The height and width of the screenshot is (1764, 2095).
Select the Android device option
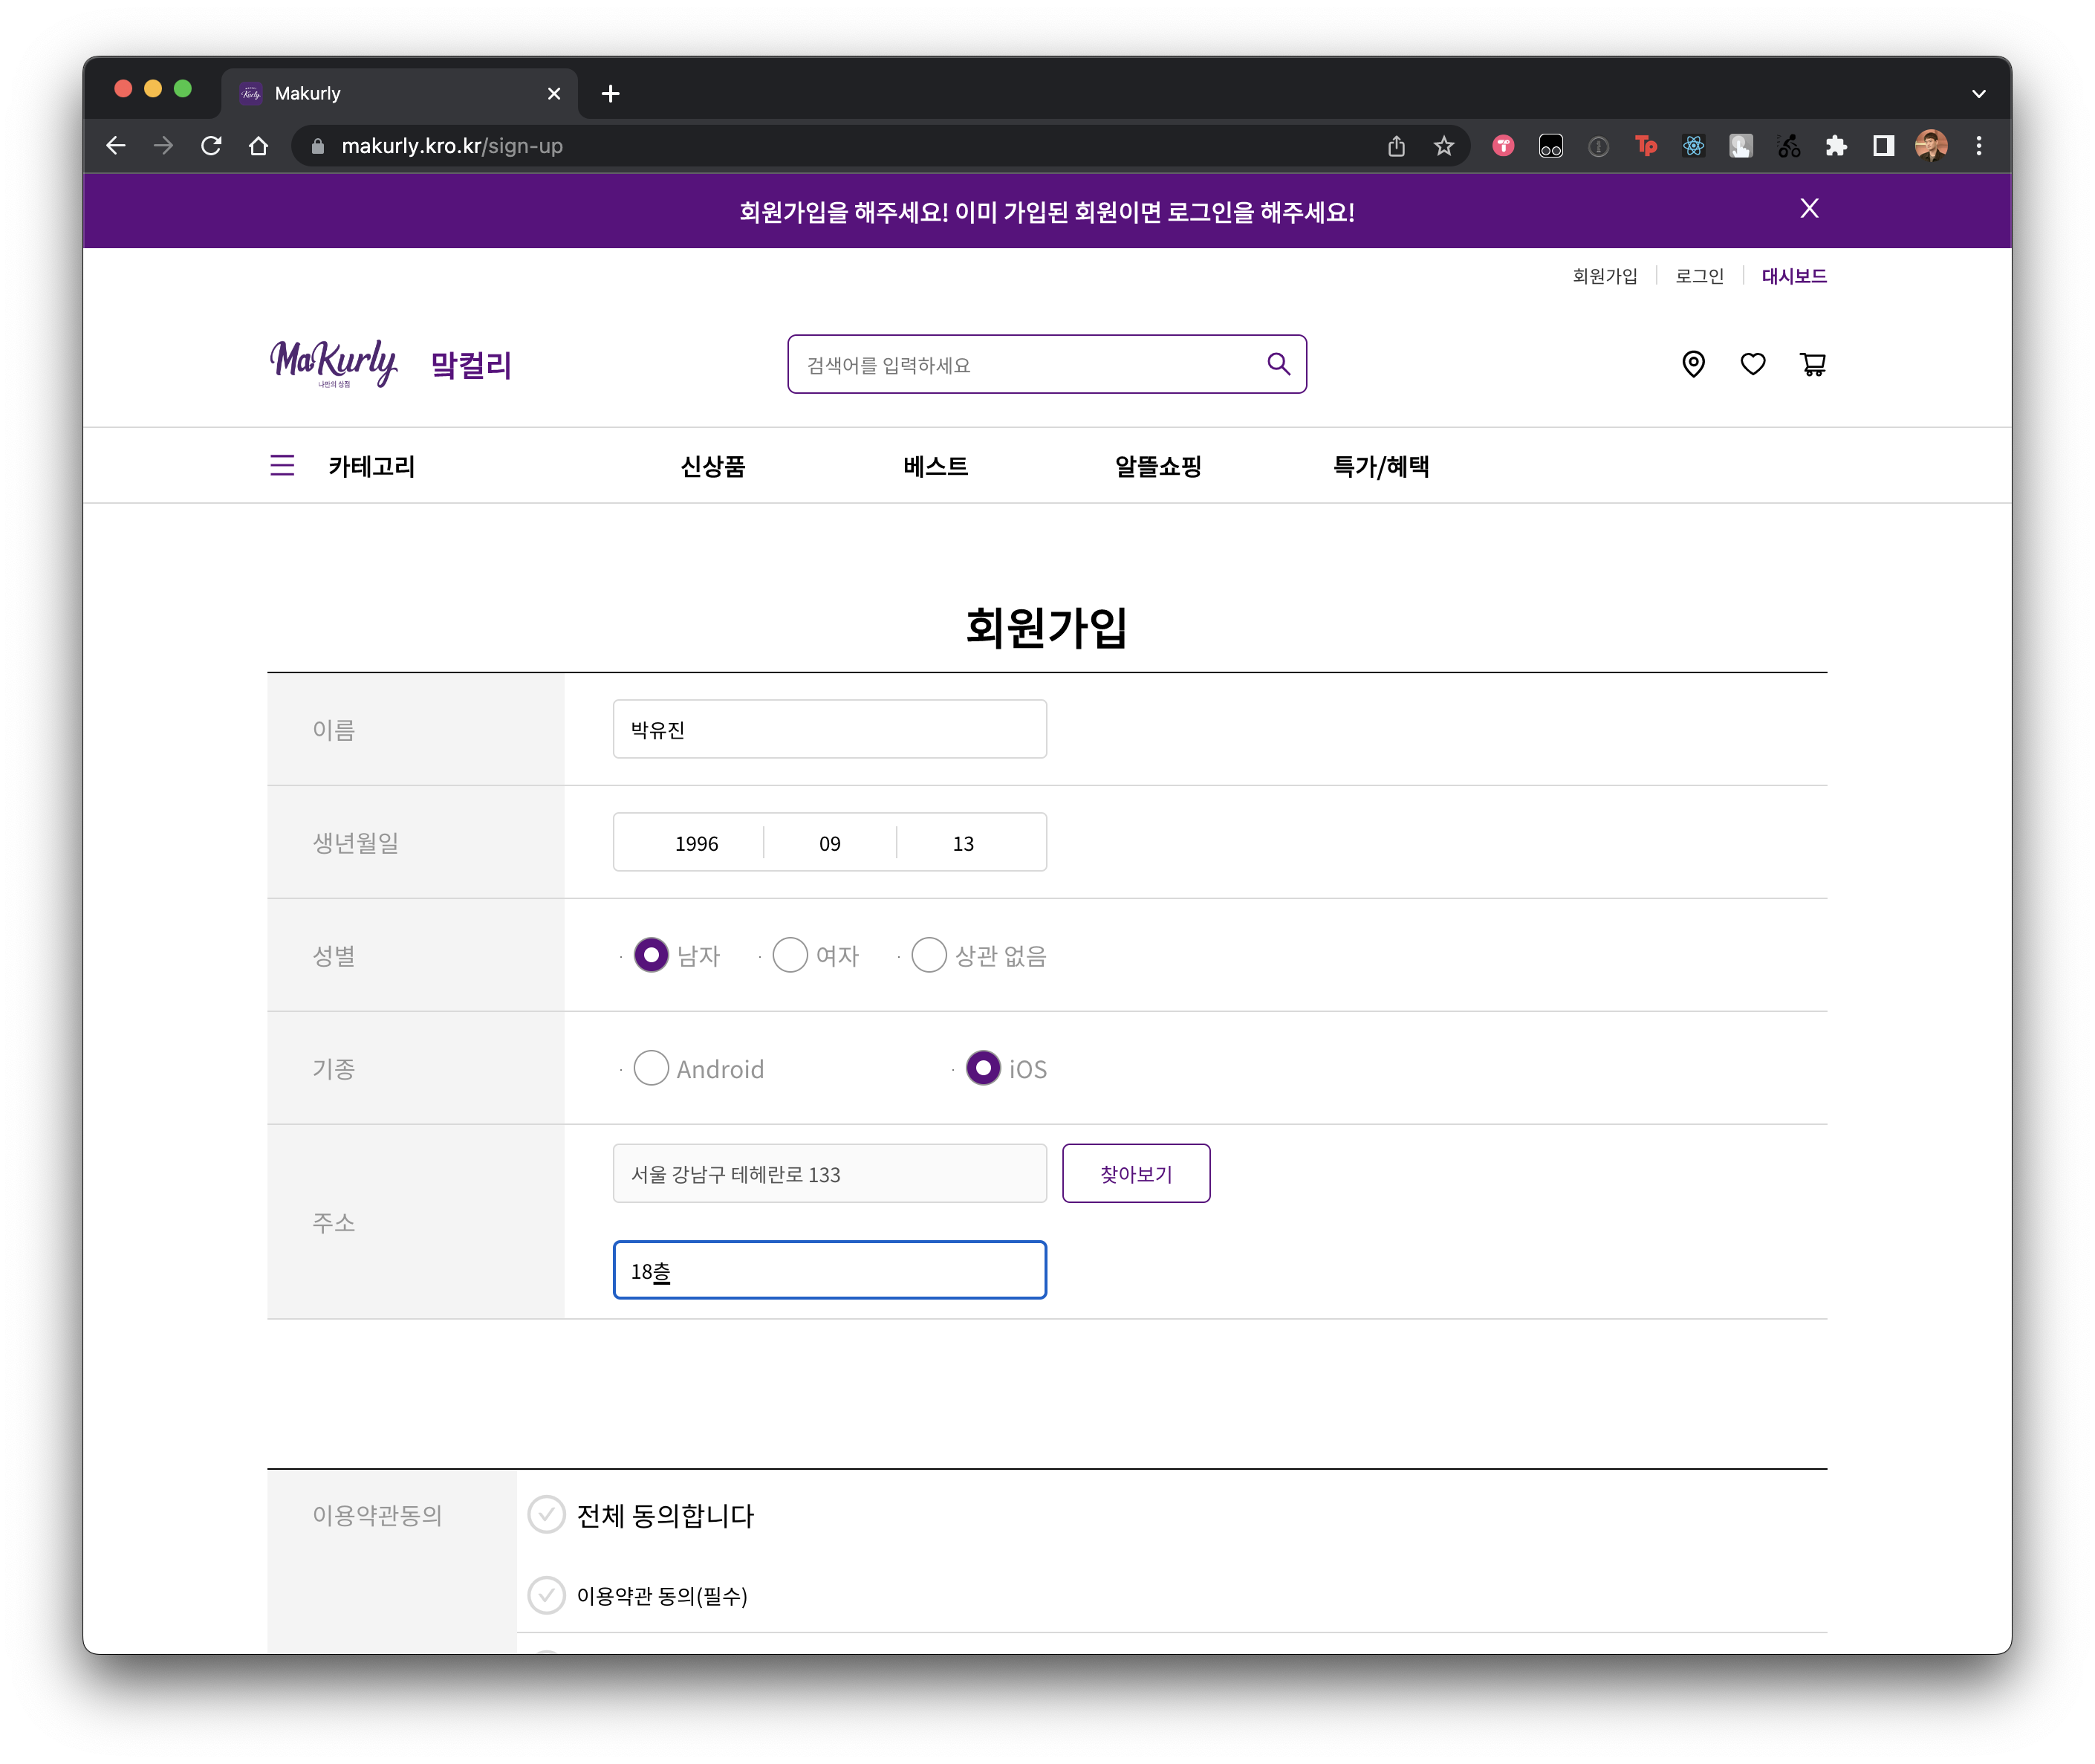[651, 1068]
